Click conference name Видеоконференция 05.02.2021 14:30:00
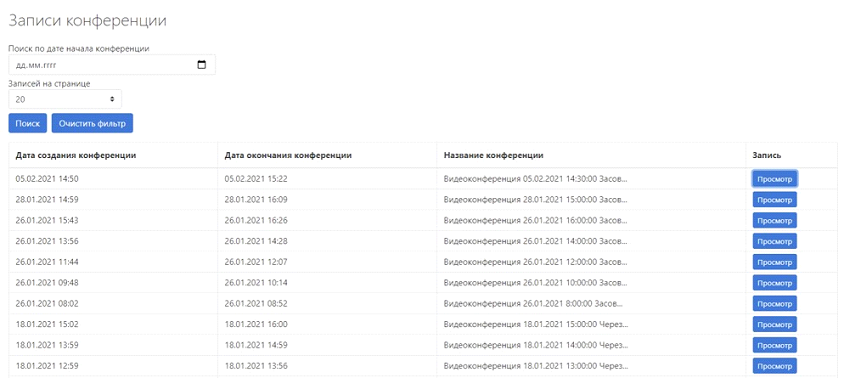Viewport: 844px width, 378px height. [x=536, y=179]
